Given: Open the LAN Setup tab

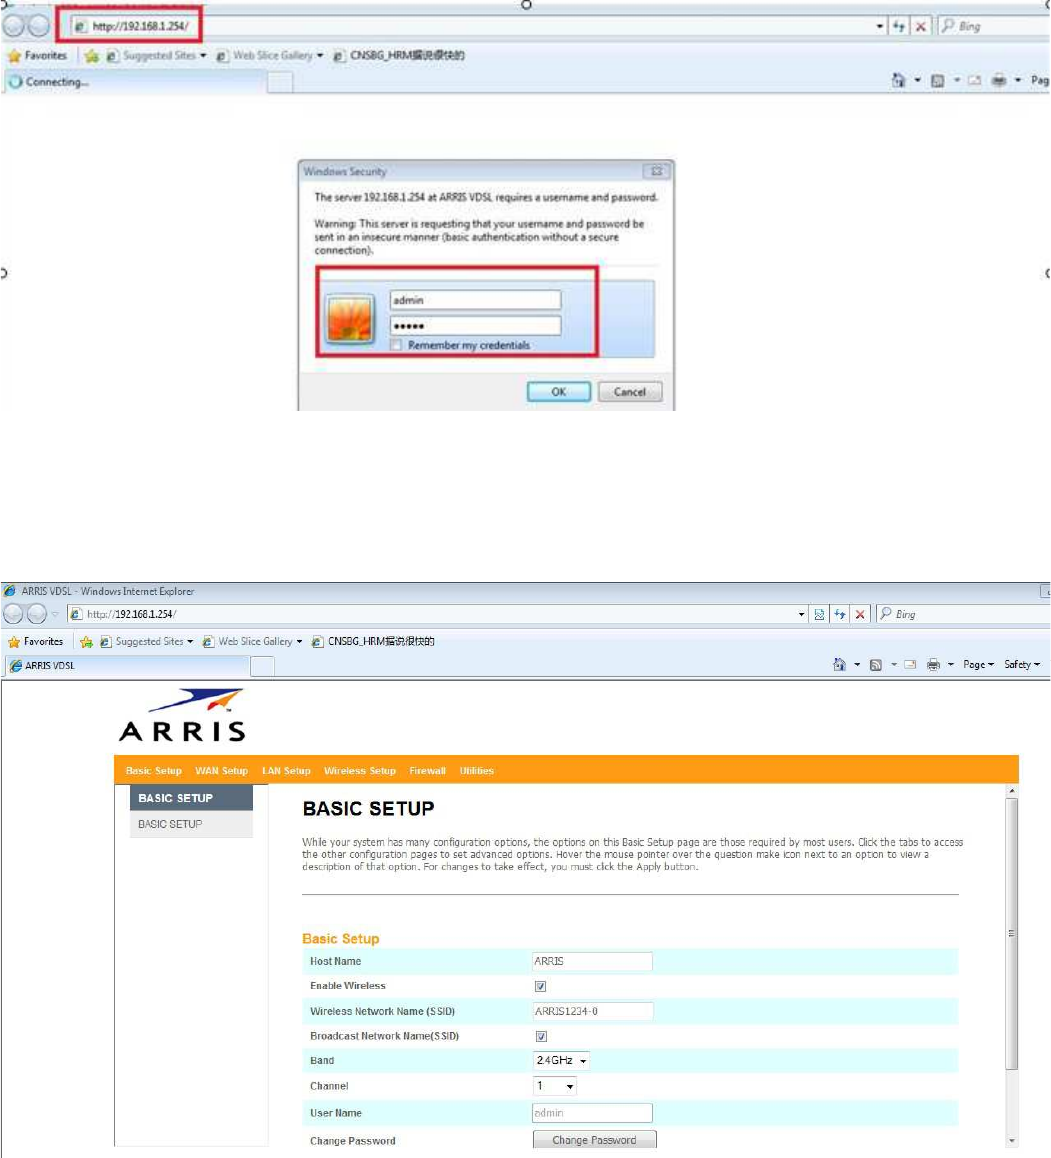Looking at the screenshot, I should [x=287, y=770].
